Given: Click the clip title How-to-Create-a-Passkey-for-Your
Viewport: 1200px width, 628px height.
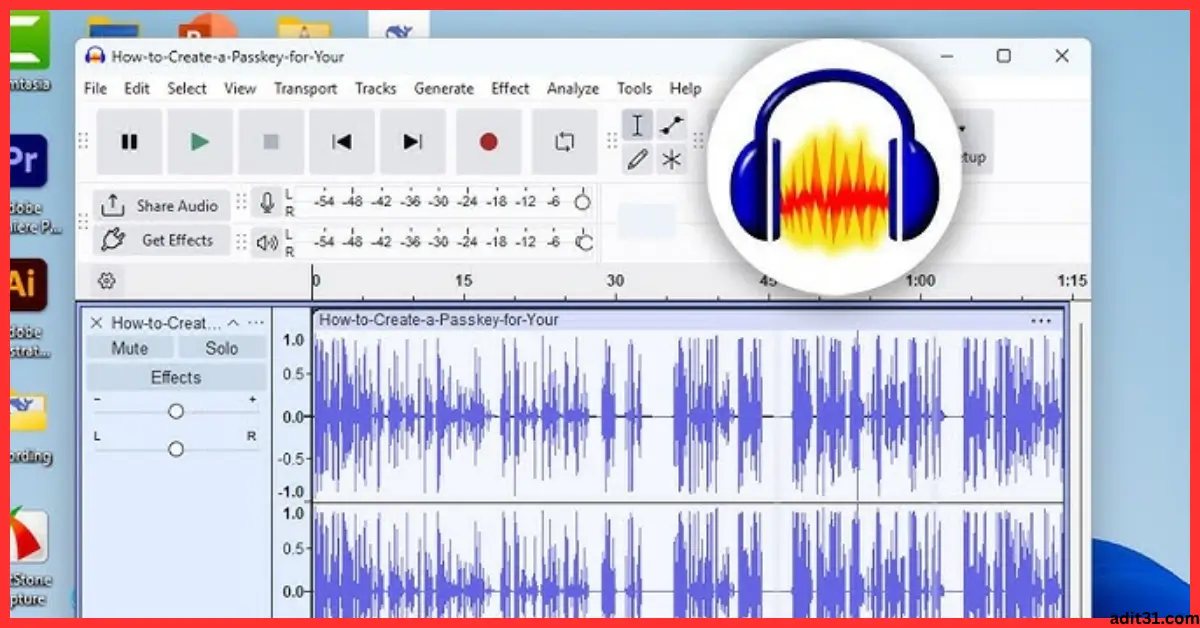Looking at the screenshot, I should [439, 320].
